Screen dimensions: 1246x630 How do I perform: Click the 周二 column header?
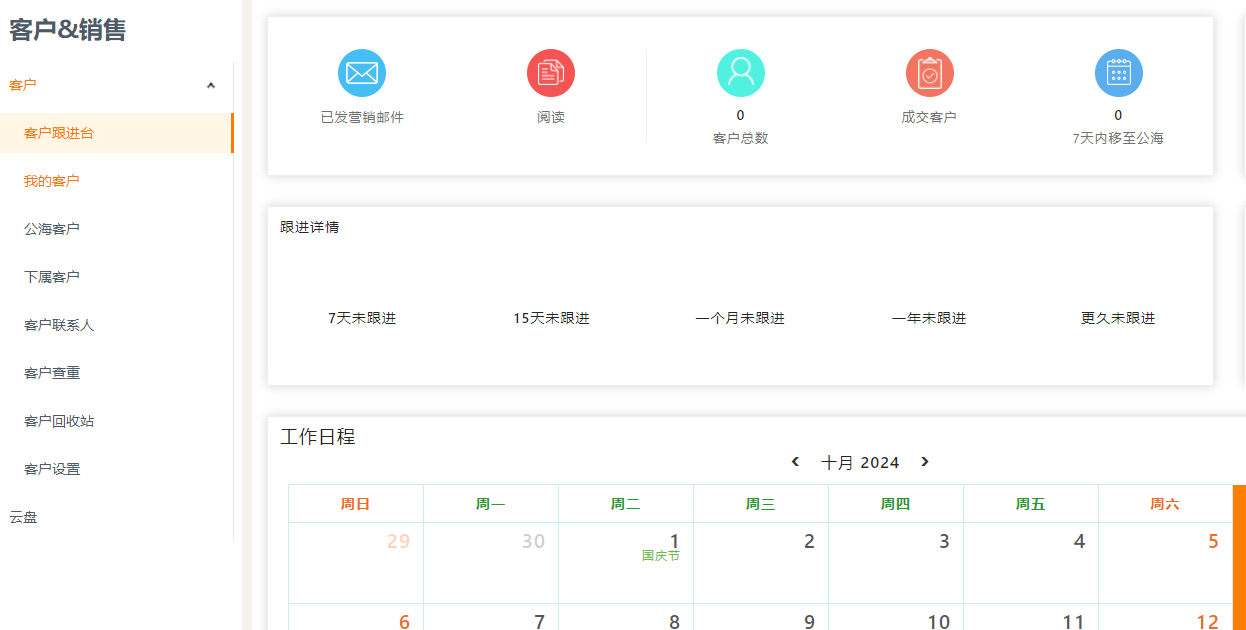click(x=625, y=504)
